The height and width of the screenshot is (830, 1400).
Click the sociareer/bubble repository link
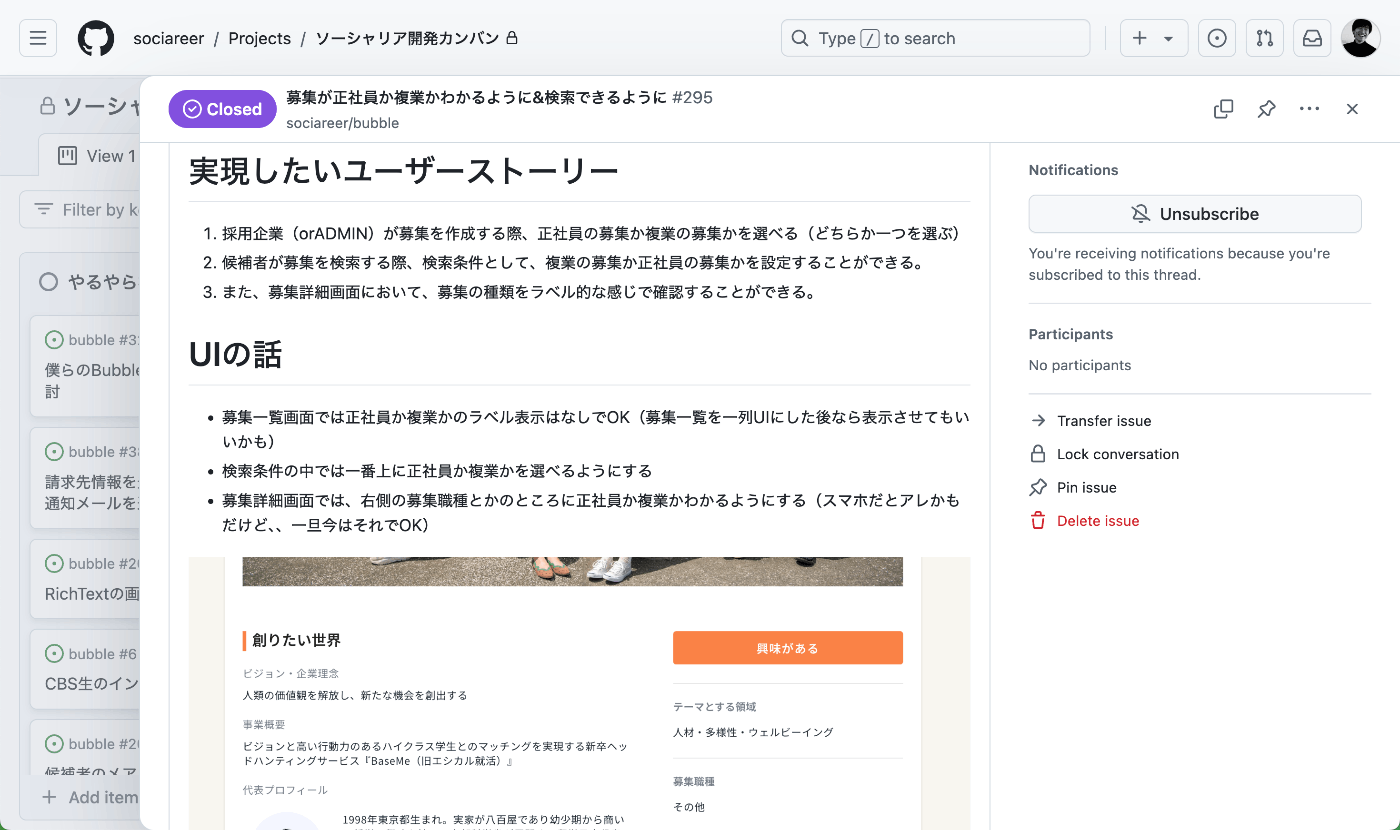coord(342,123)
